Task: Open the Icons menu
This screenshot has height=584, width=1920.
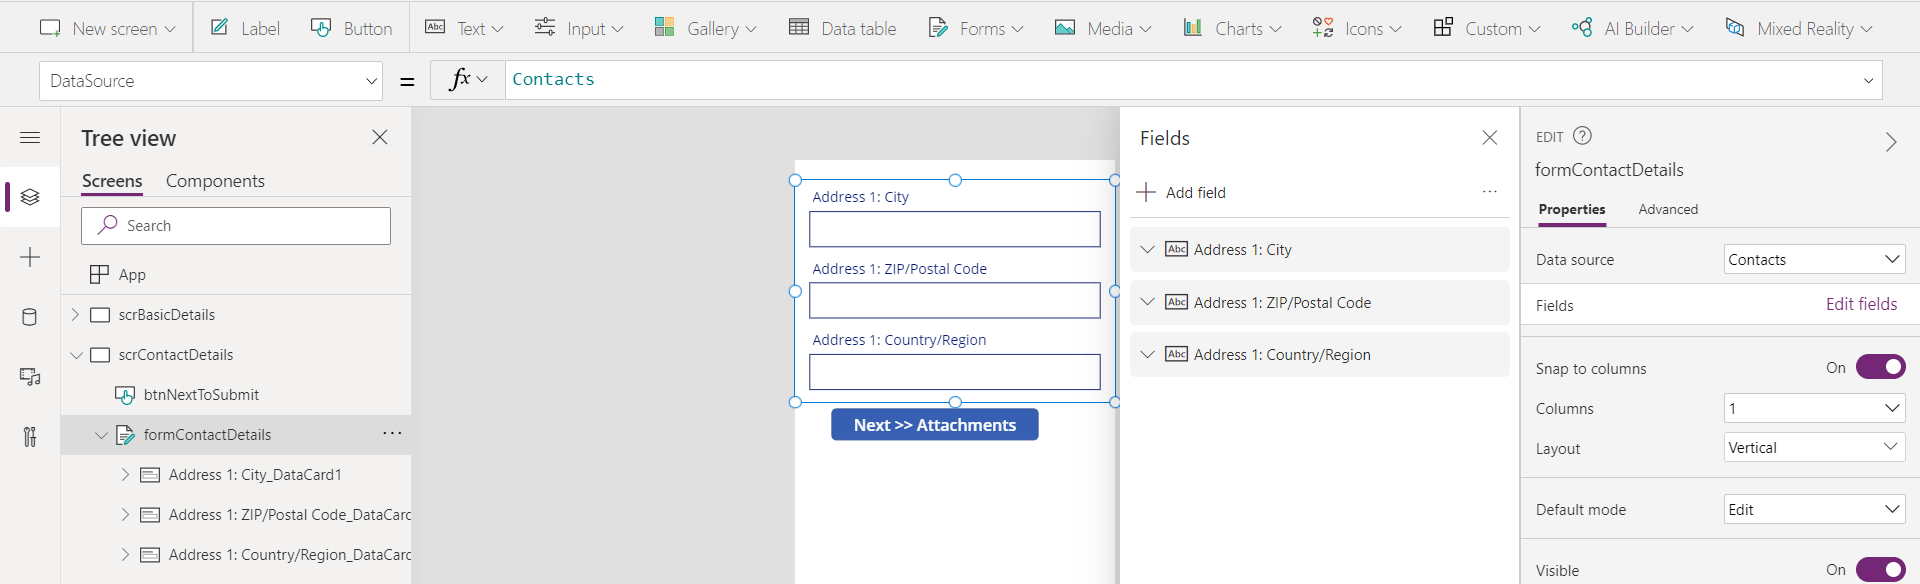Action: (x=1356, y=28)
